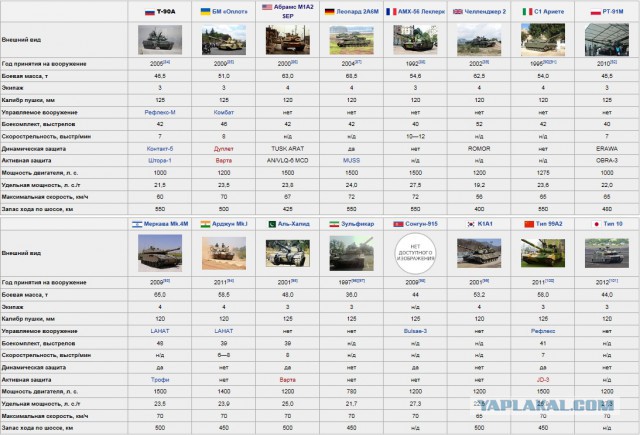The width and height of the screenshot is (640, 435).
Task: Click the German flag beside Леопард 2A6M
Action: [x=329, y=12]
